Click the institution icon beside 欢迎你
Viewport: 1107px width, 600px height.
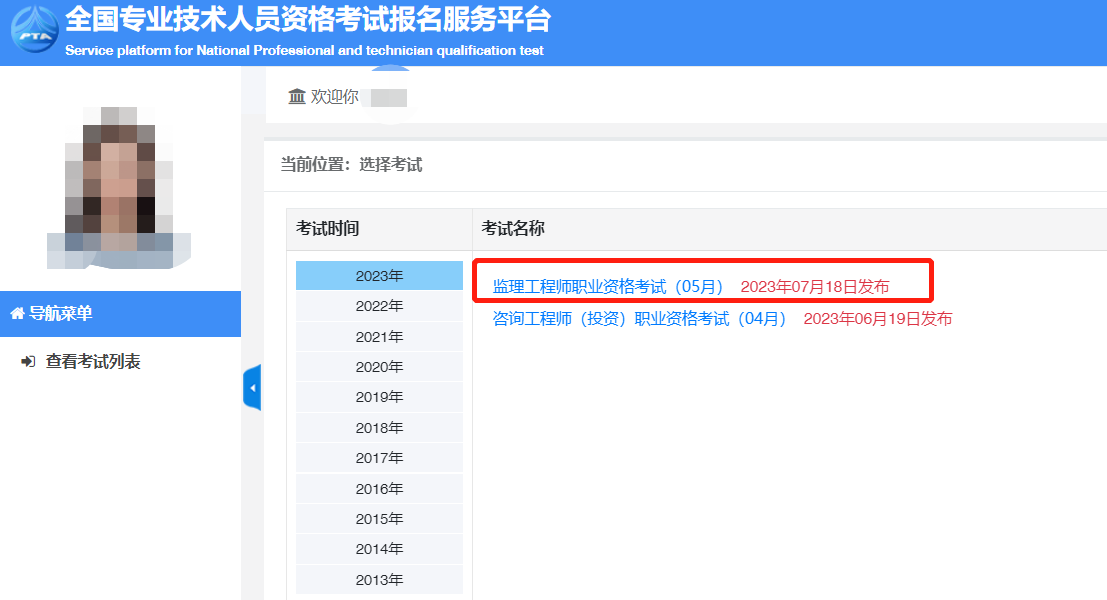296,97
